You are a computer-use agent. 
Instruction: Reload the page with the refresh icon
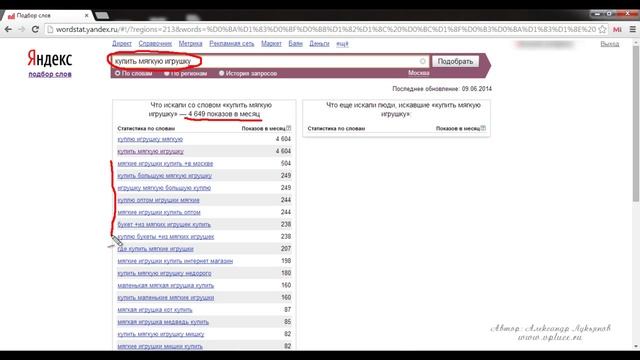pos(36,29)
